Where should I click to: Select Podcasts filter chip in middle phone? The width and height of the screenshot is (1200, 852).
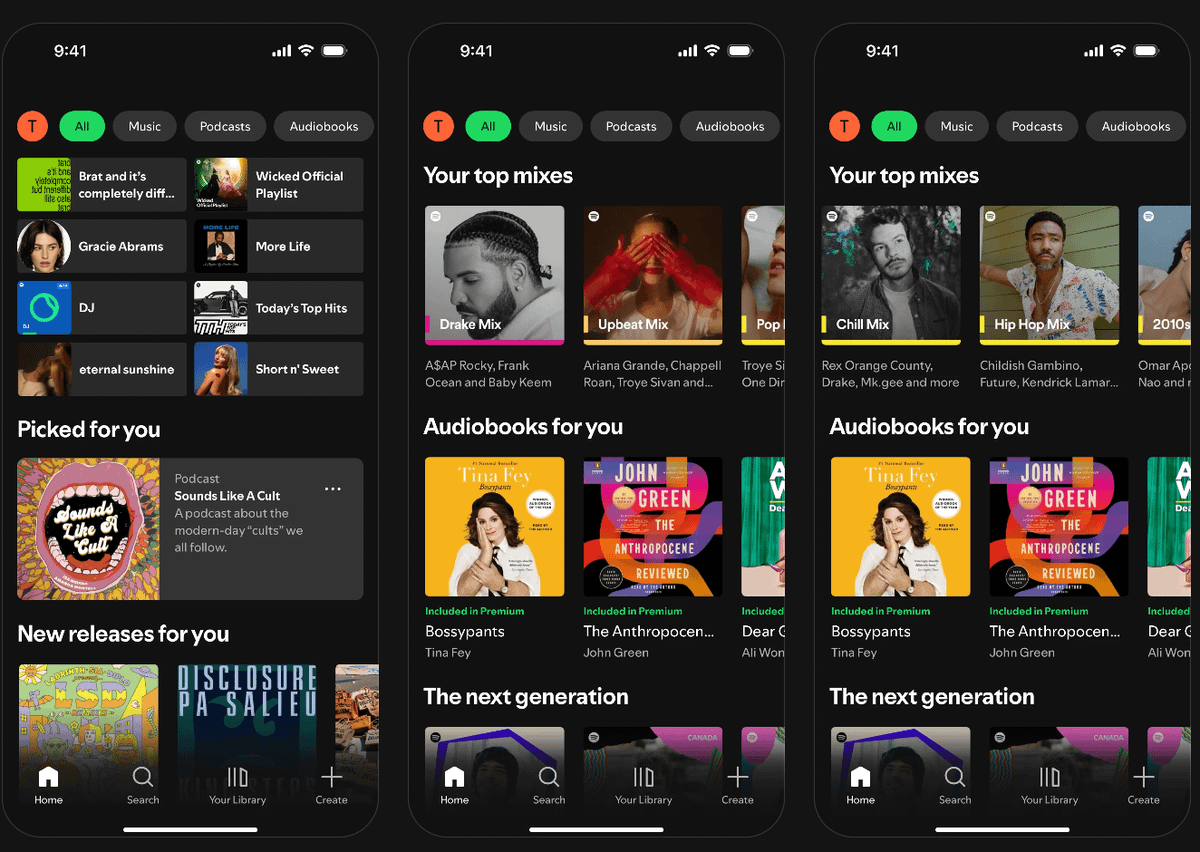[631, 126]
